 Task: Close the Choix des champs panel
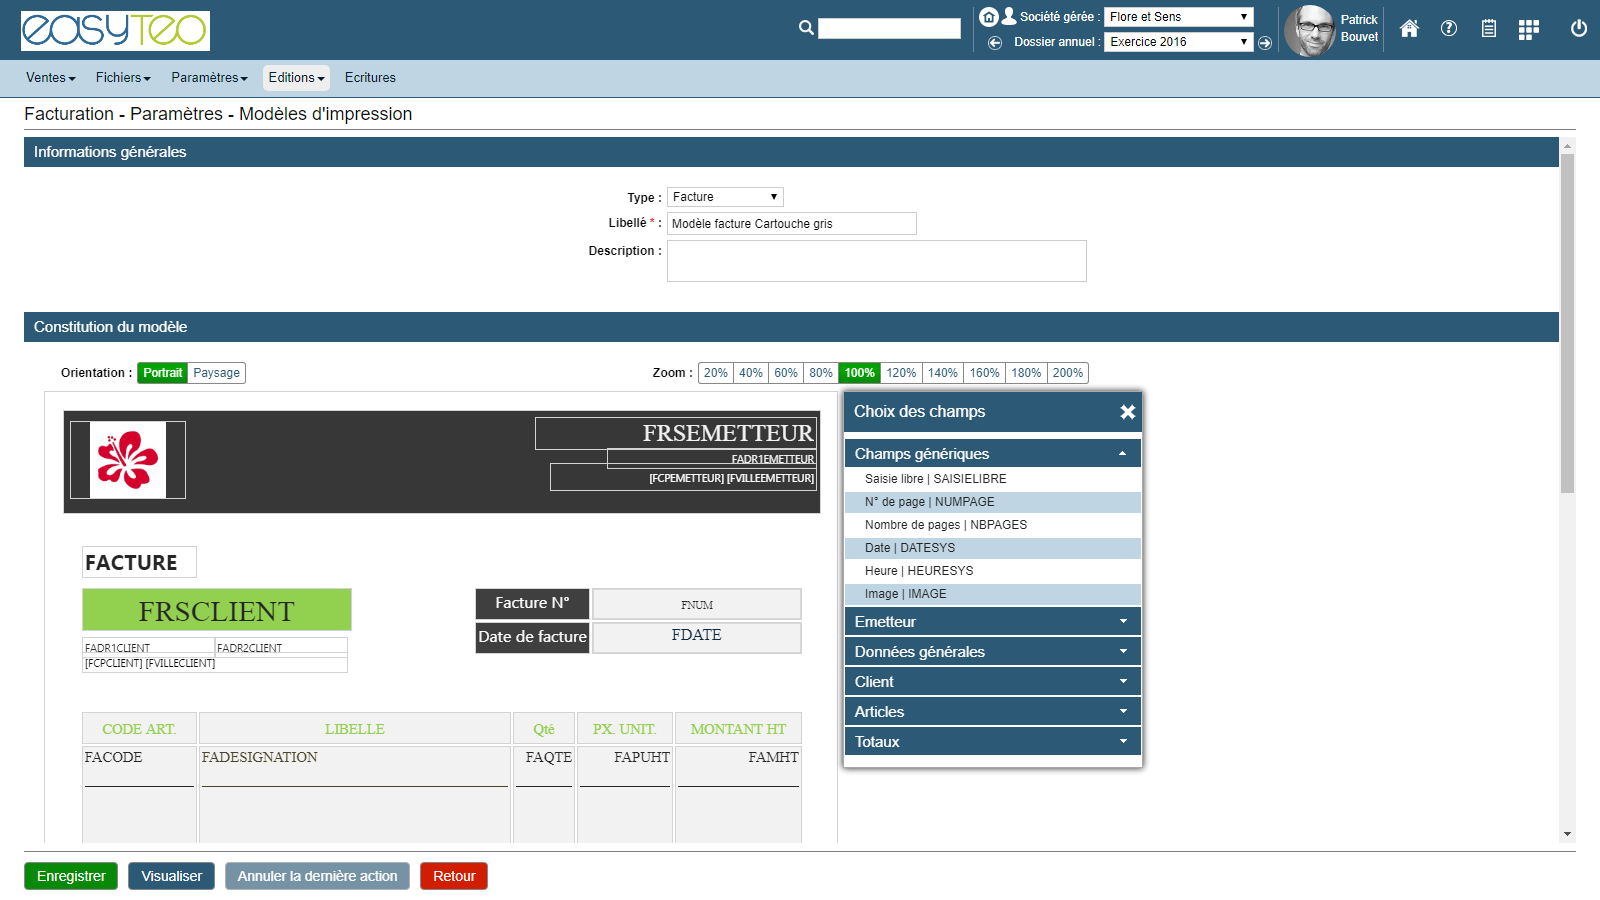tap(1127, 412)
